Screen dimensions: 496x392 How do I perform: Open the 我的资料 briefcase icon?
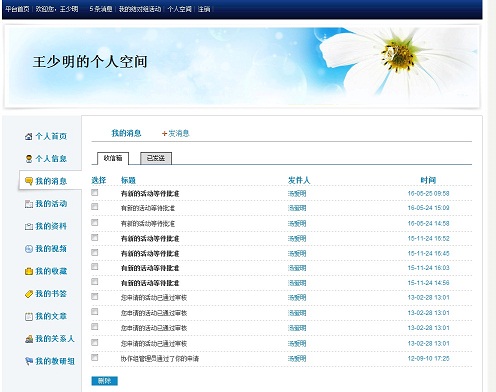coord(29,226)
